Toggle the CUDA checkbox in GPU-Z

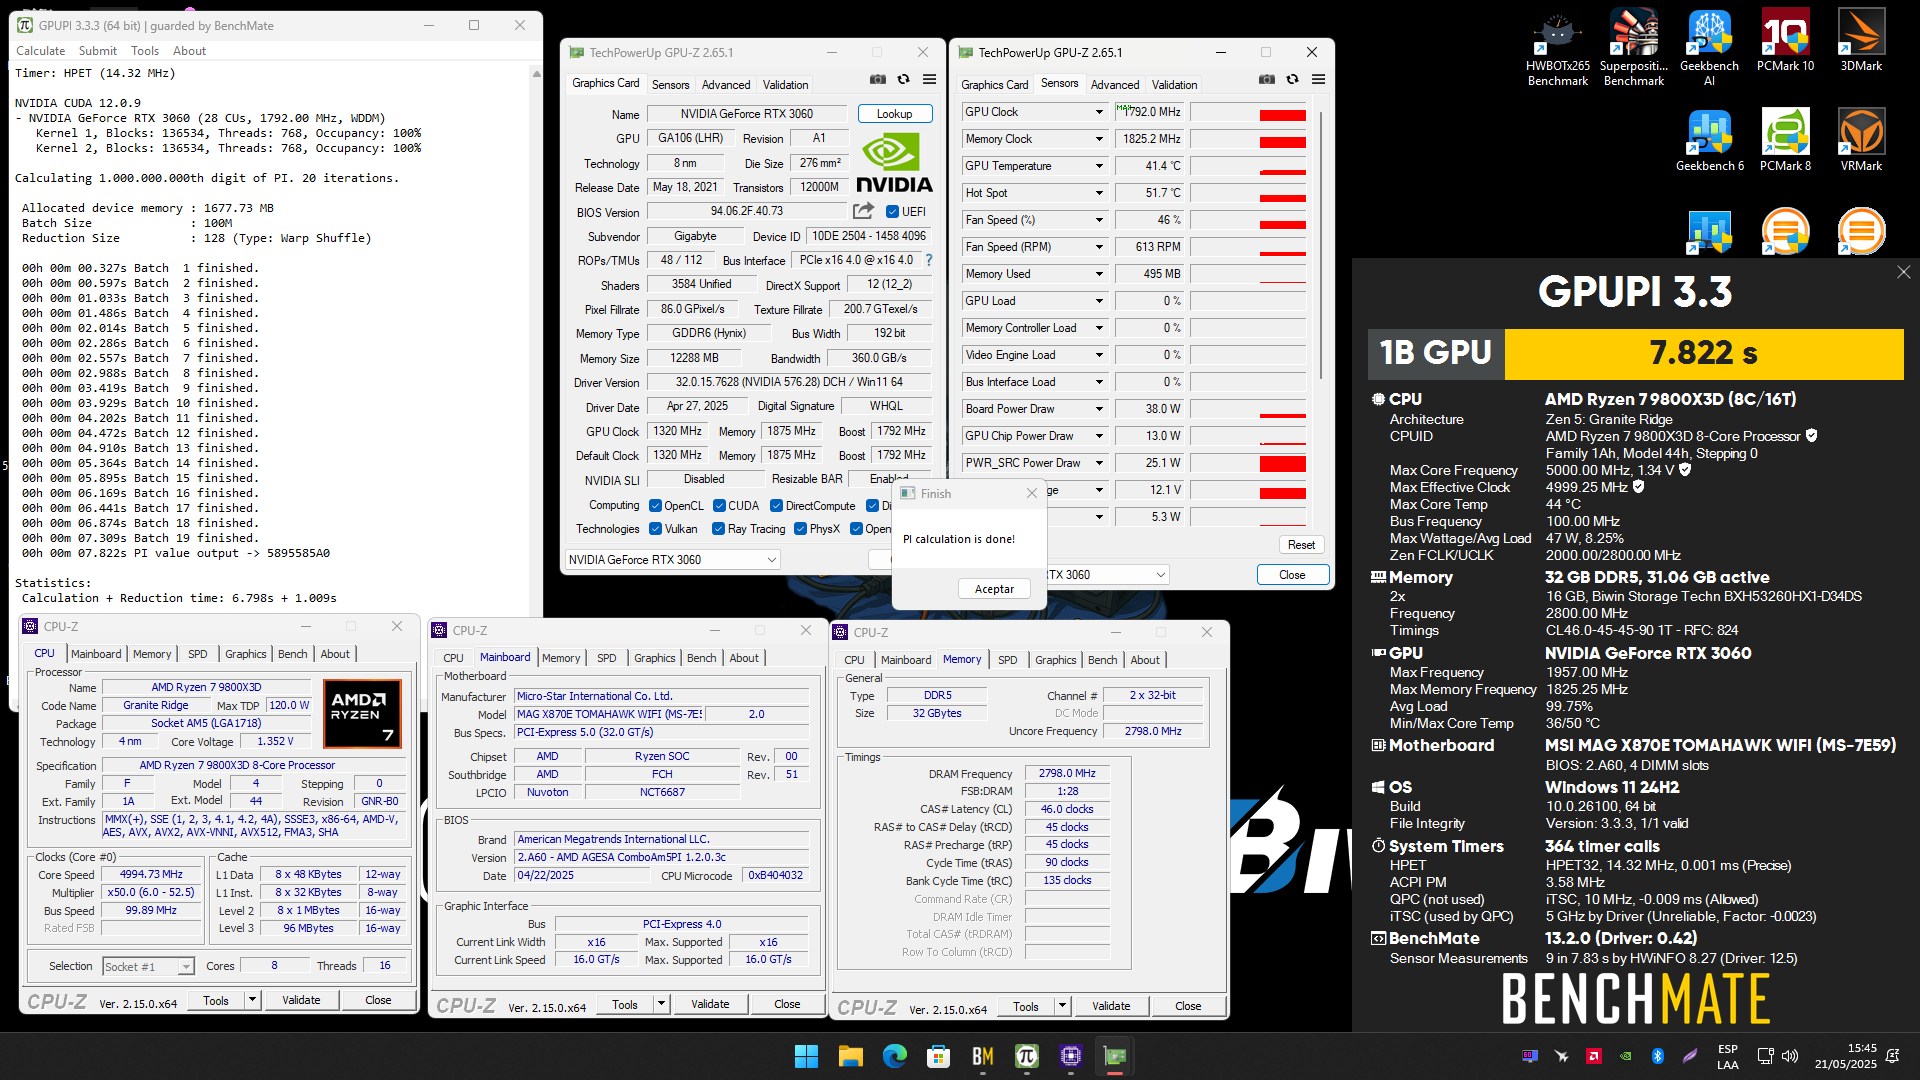point(719,506)
